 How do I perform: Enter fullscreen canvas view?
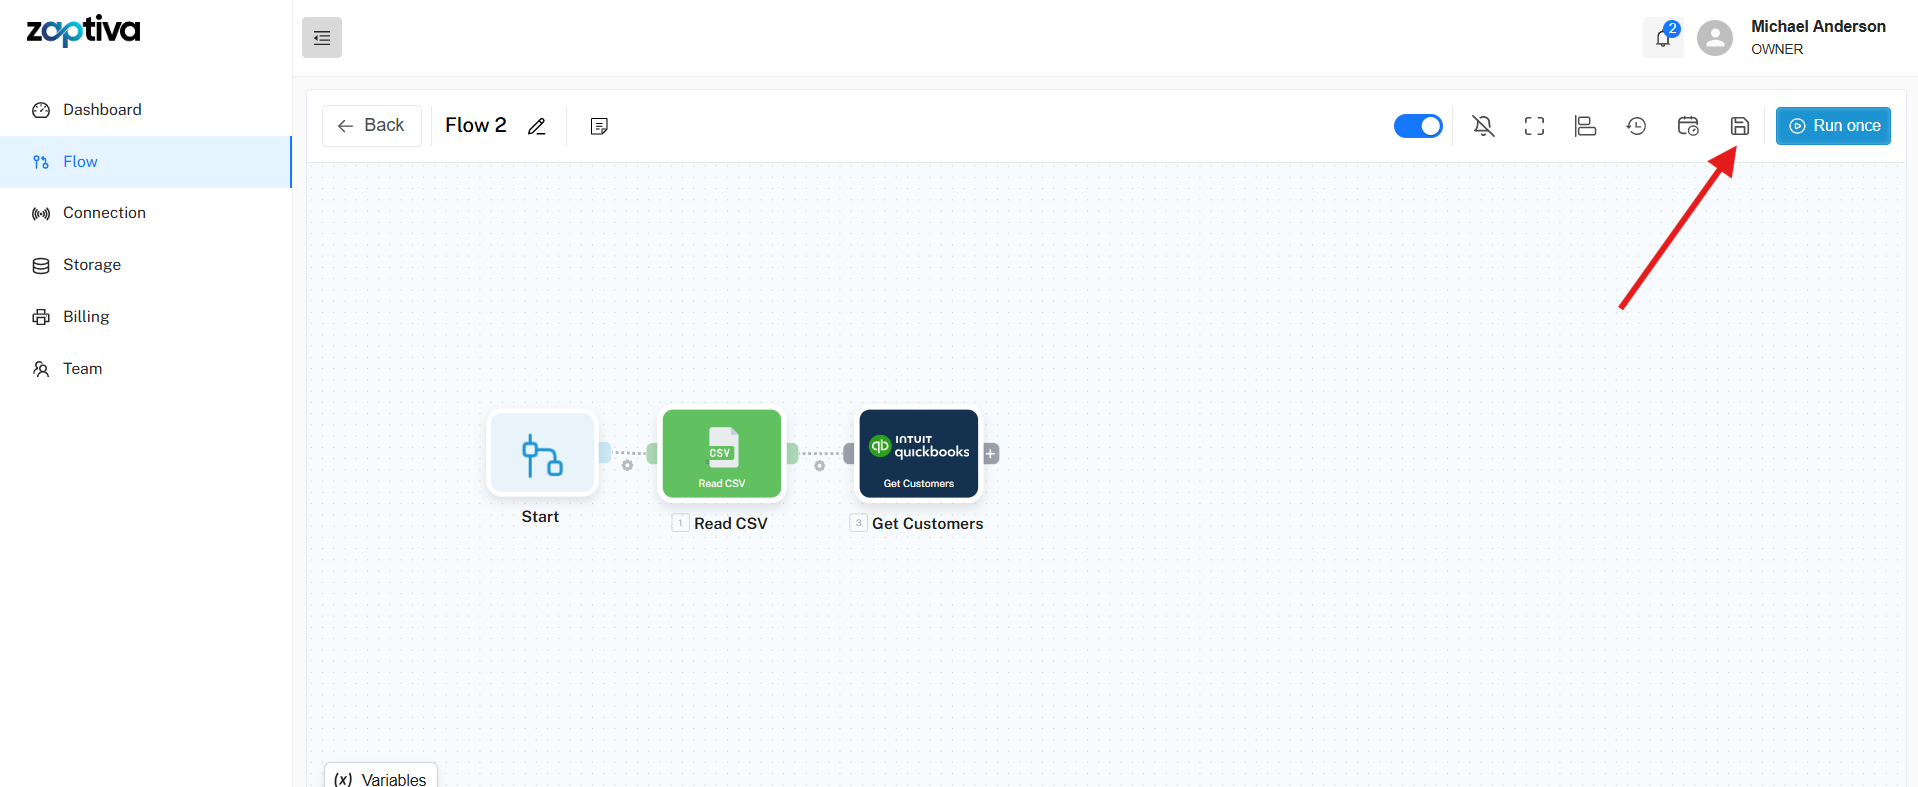[1534, 126]
